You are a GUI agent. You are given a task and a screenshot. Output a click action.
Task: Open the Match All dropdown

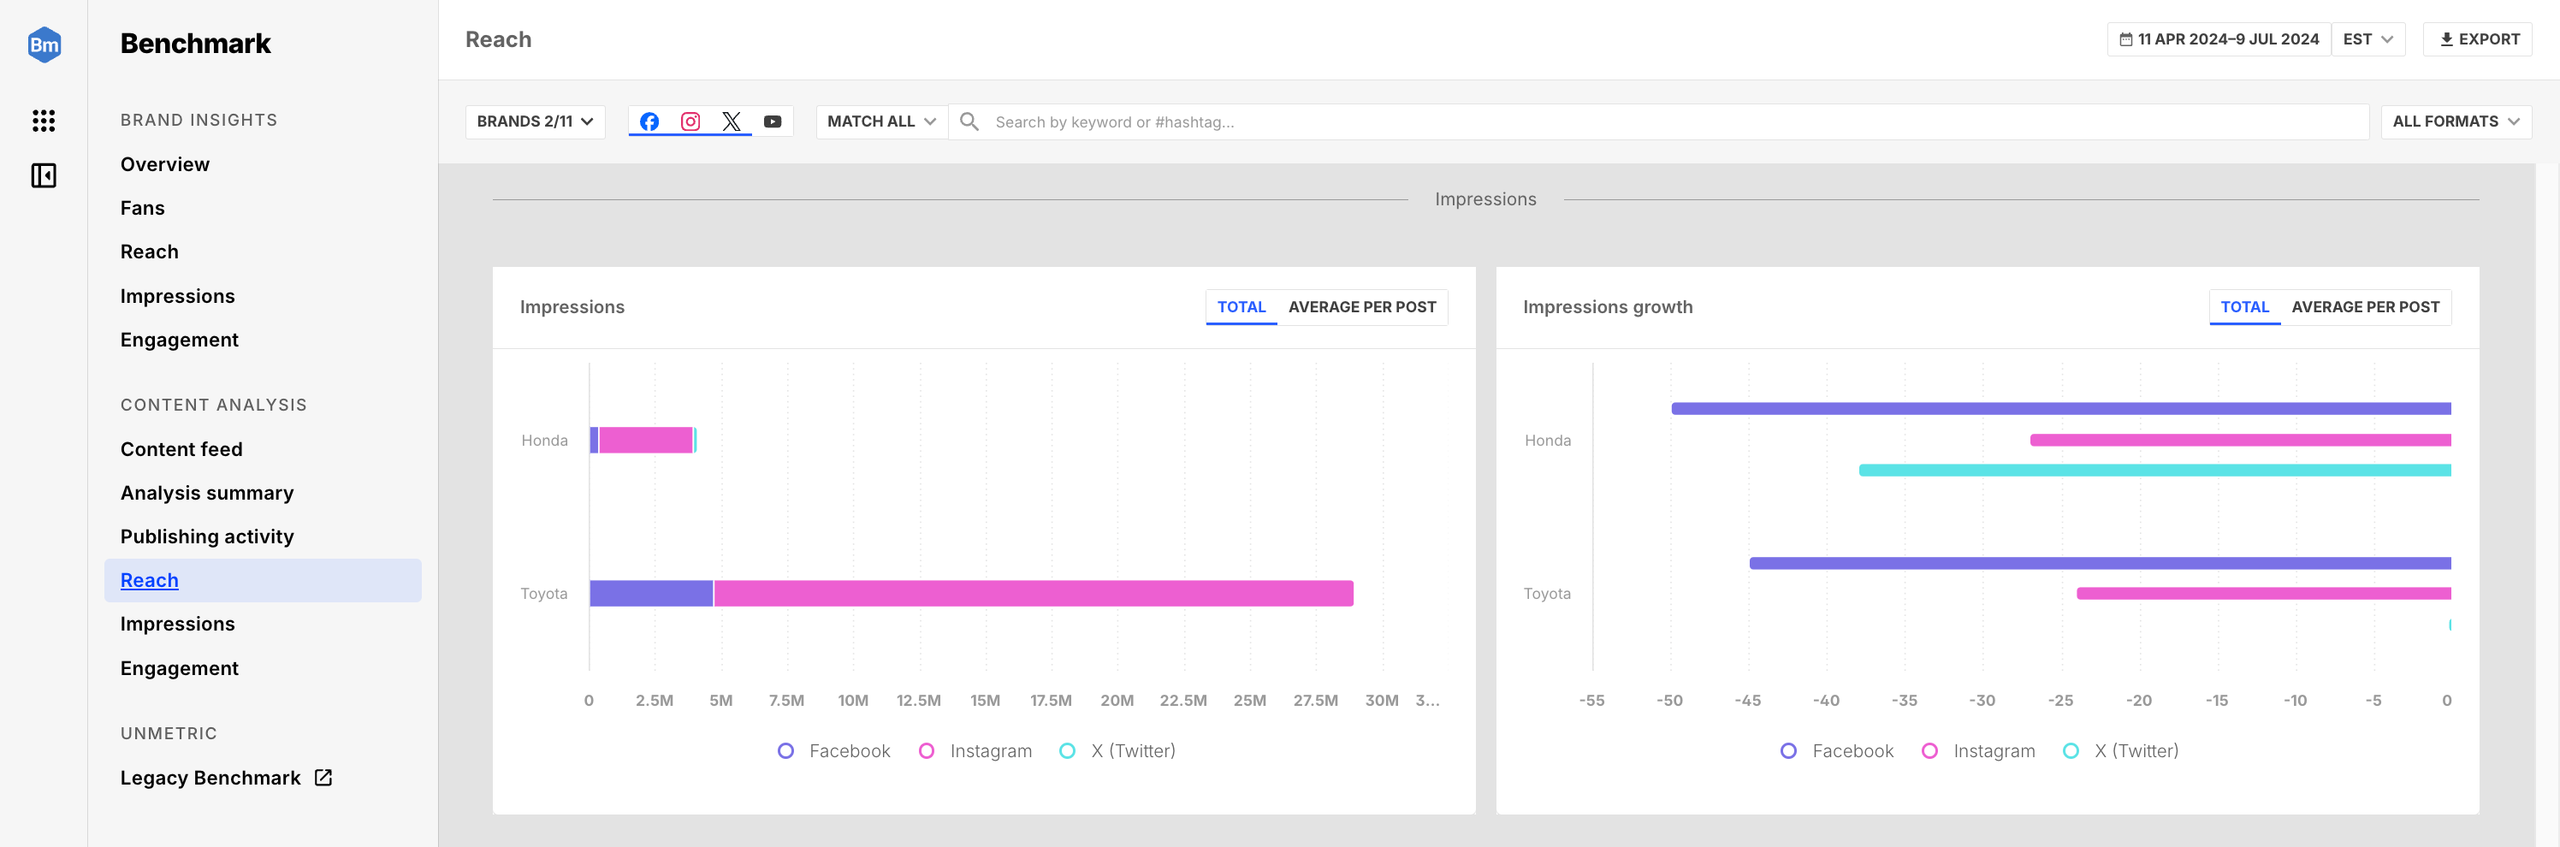(x=881, y=122)
